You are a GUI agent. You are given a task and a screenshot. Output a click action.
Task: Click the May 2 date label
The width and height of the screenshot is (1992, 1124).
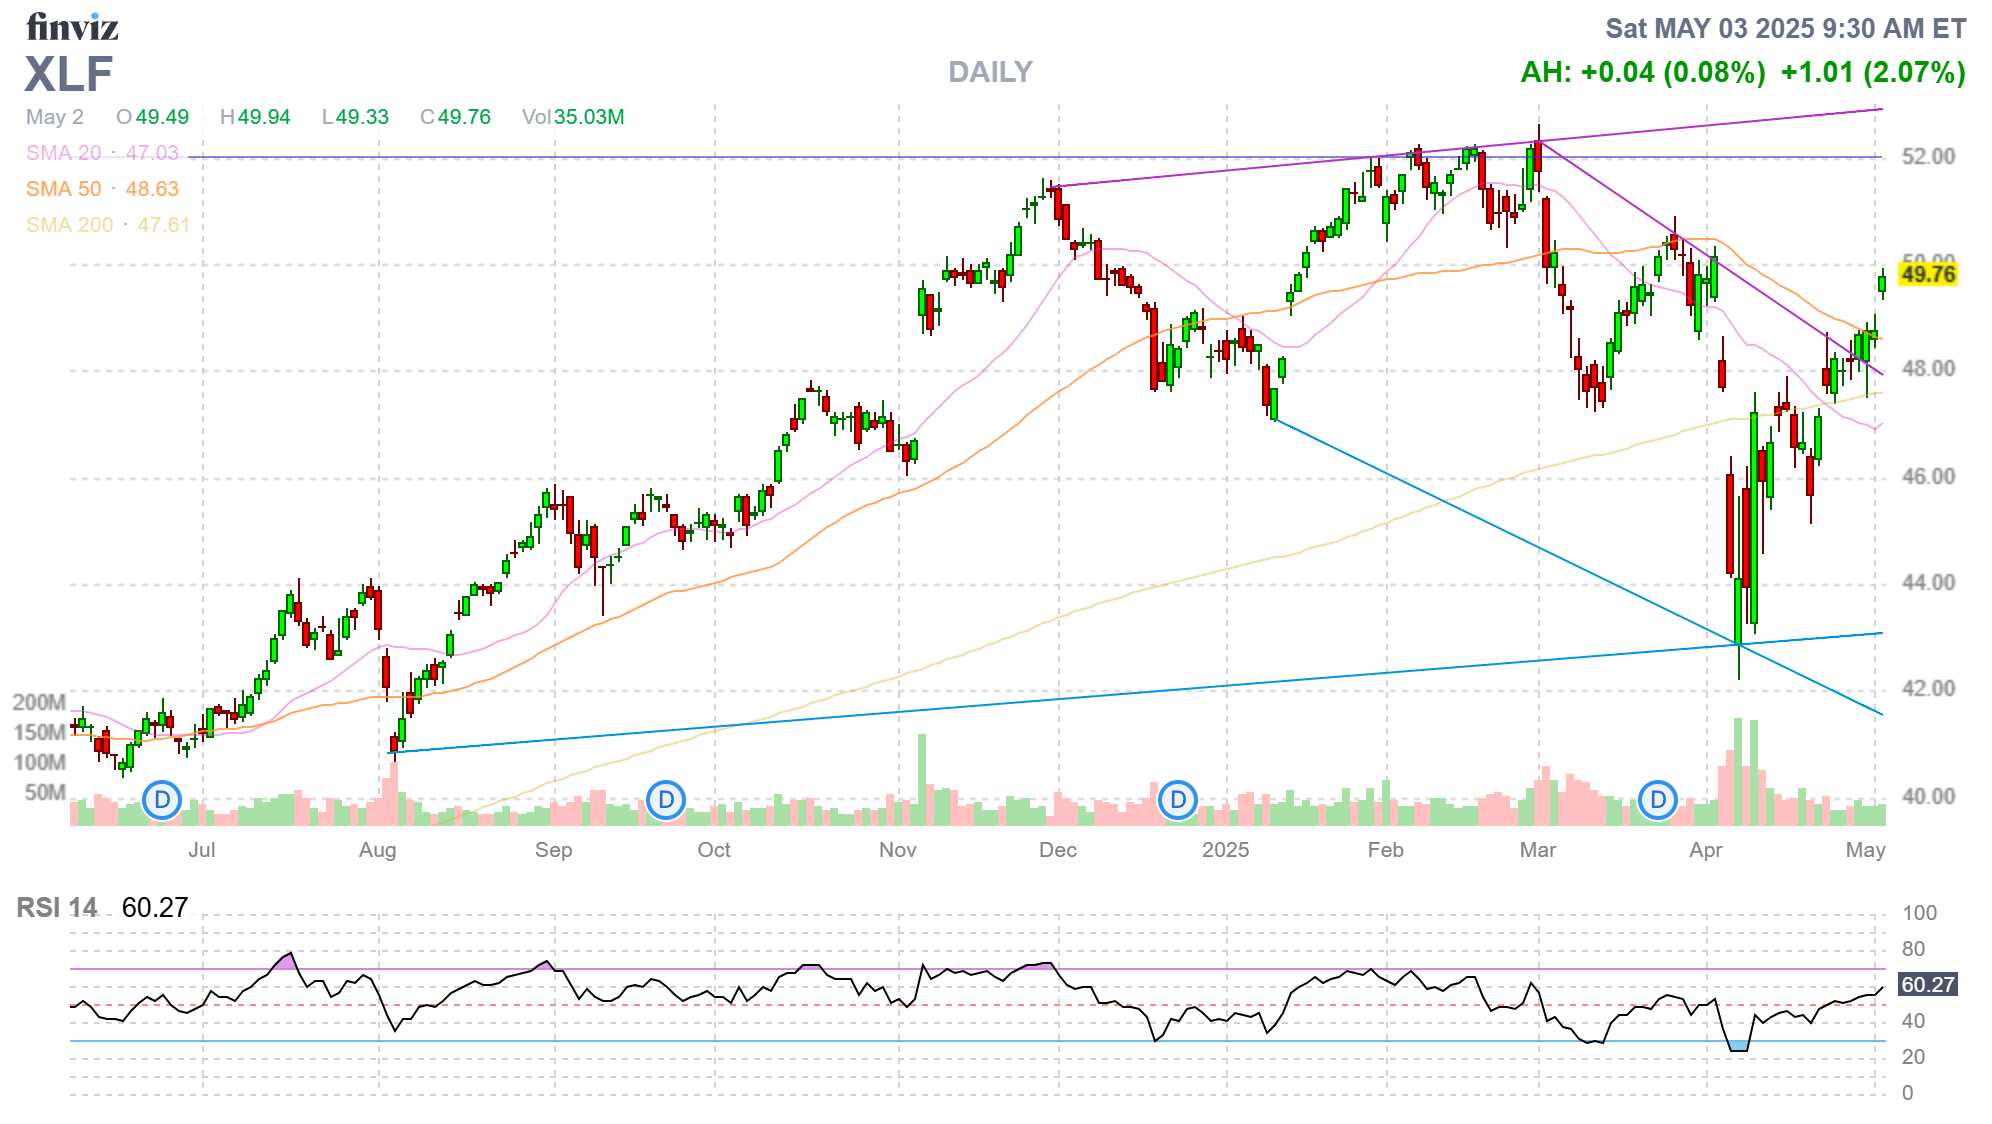click(x=54, y=117)
